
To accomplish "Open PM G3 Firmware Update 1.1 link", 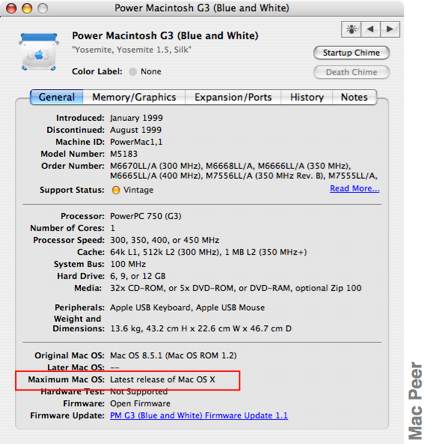I will [199, 415].
